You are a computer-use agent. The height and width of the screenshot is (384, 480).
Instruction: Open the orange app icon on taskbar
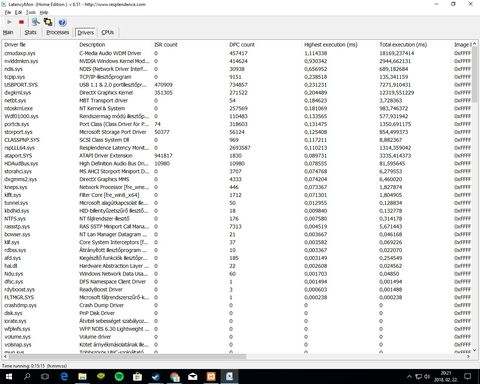coord(211,377)
